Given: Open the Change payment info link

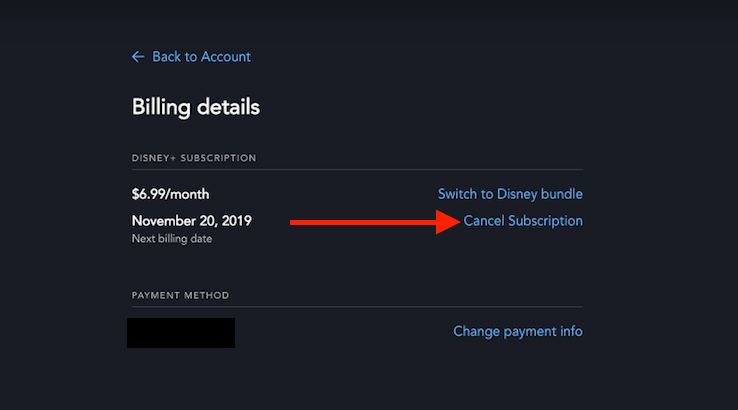Looking at the screenshot, I should coord(517,331).
